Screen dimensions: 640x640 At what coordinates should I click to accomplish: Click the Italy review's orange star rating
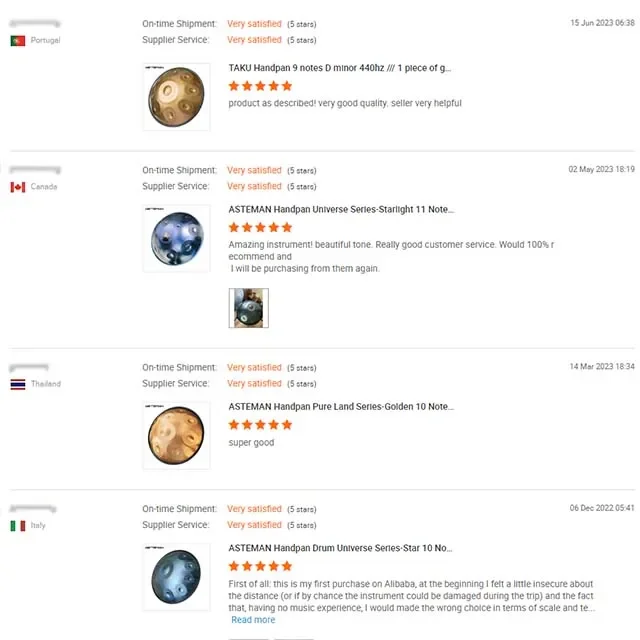coord(260,567)
